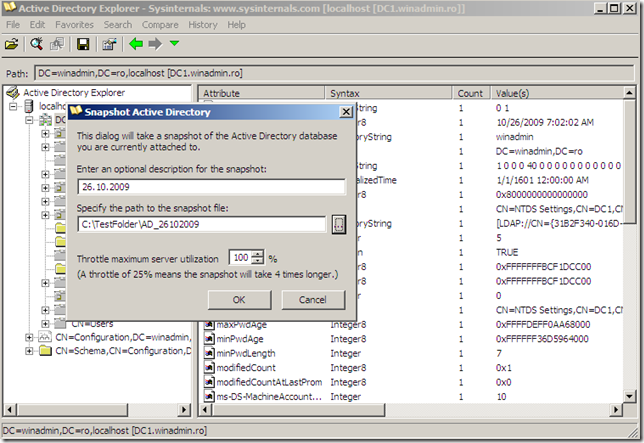Click the tree pane horizontal scrollbar thumb

(72, 409)
